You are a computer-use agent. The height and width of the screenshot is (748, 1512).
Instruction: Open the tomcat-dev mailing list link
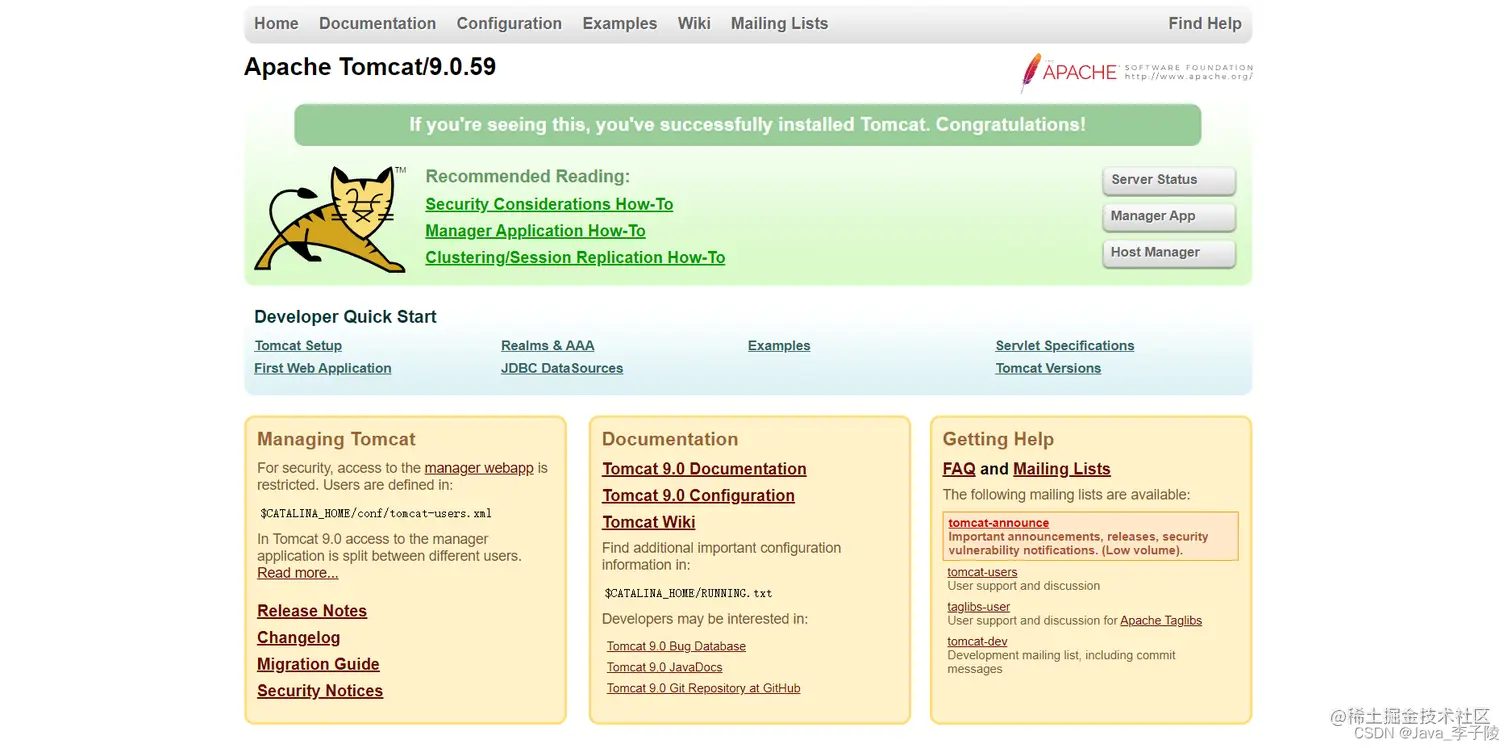[977, 642]
